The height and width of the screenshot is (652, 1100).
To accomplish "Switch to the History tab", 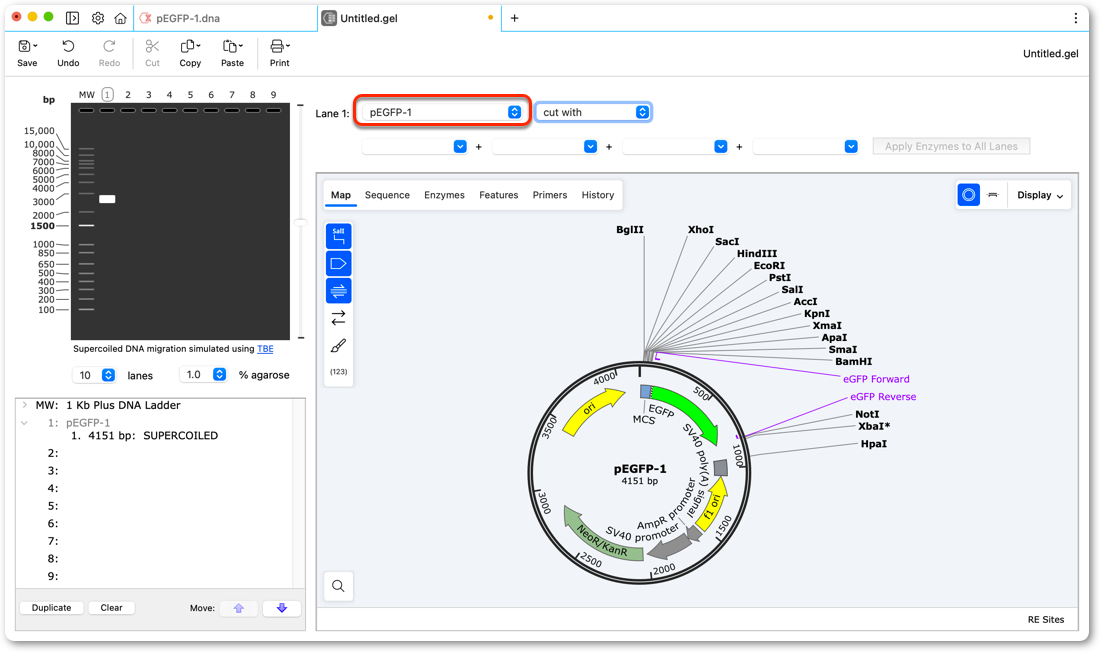I will point(598,195).
